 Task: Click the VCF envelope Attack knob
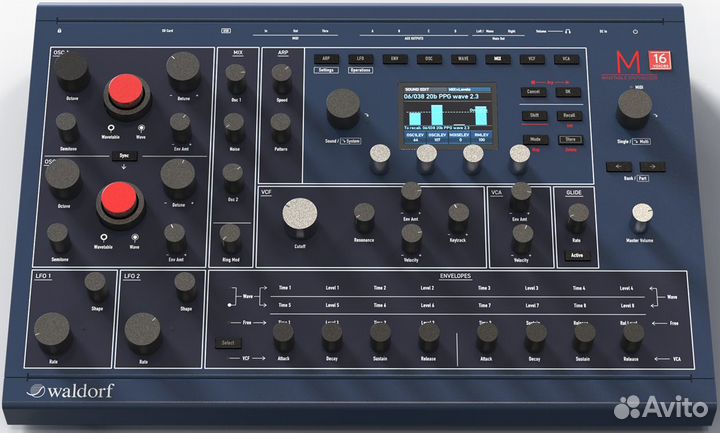283,337
